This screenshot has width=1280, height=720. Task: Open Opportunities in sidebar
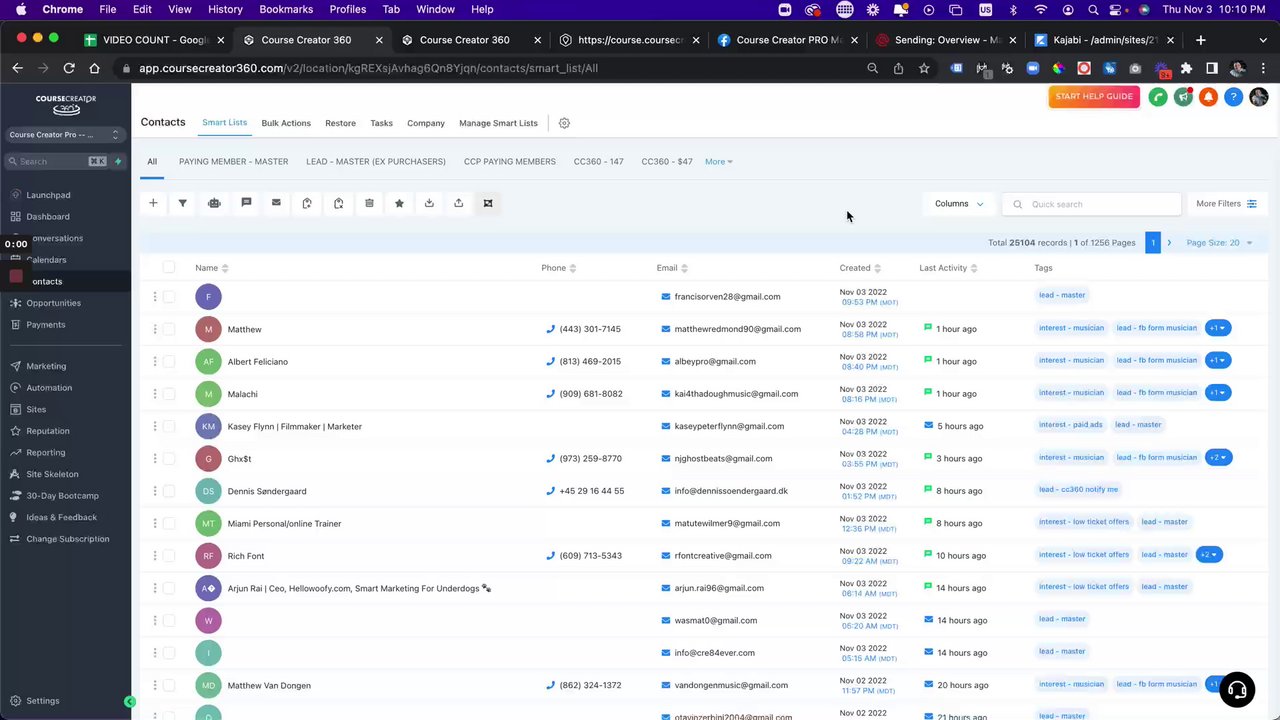point(53,303)
